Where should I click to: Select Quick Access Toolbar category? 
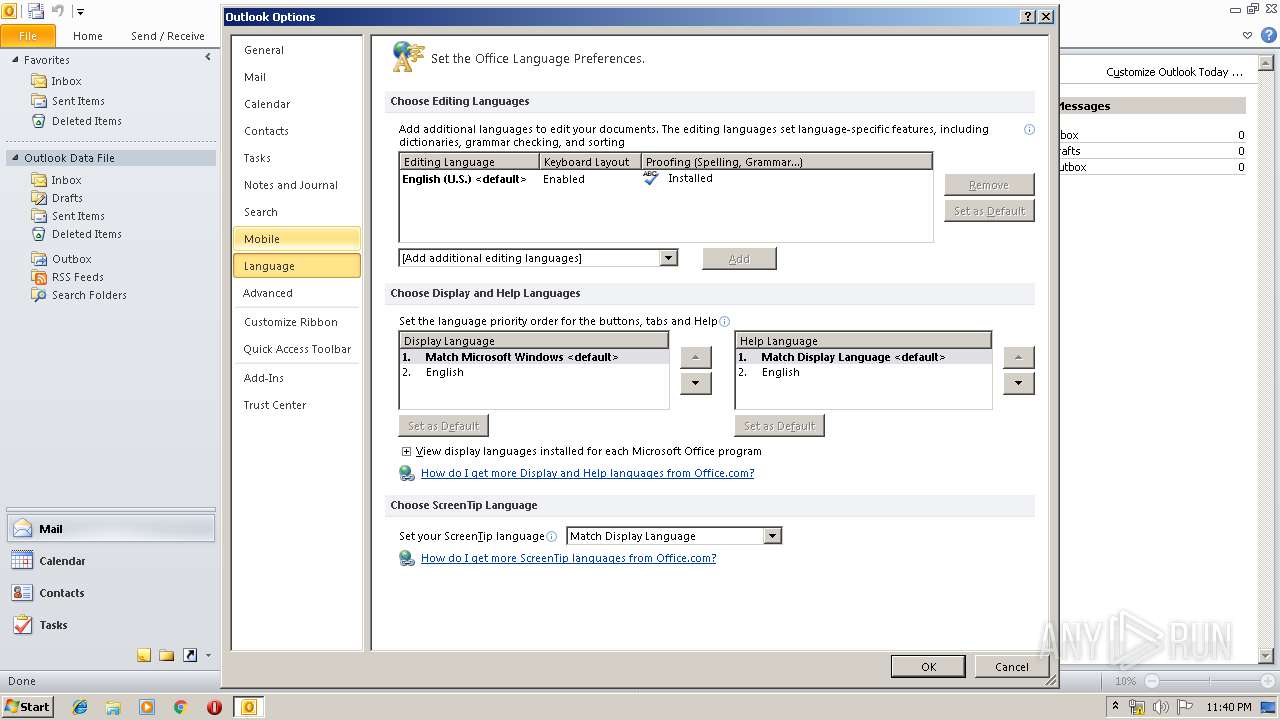[x=297, y=349]
